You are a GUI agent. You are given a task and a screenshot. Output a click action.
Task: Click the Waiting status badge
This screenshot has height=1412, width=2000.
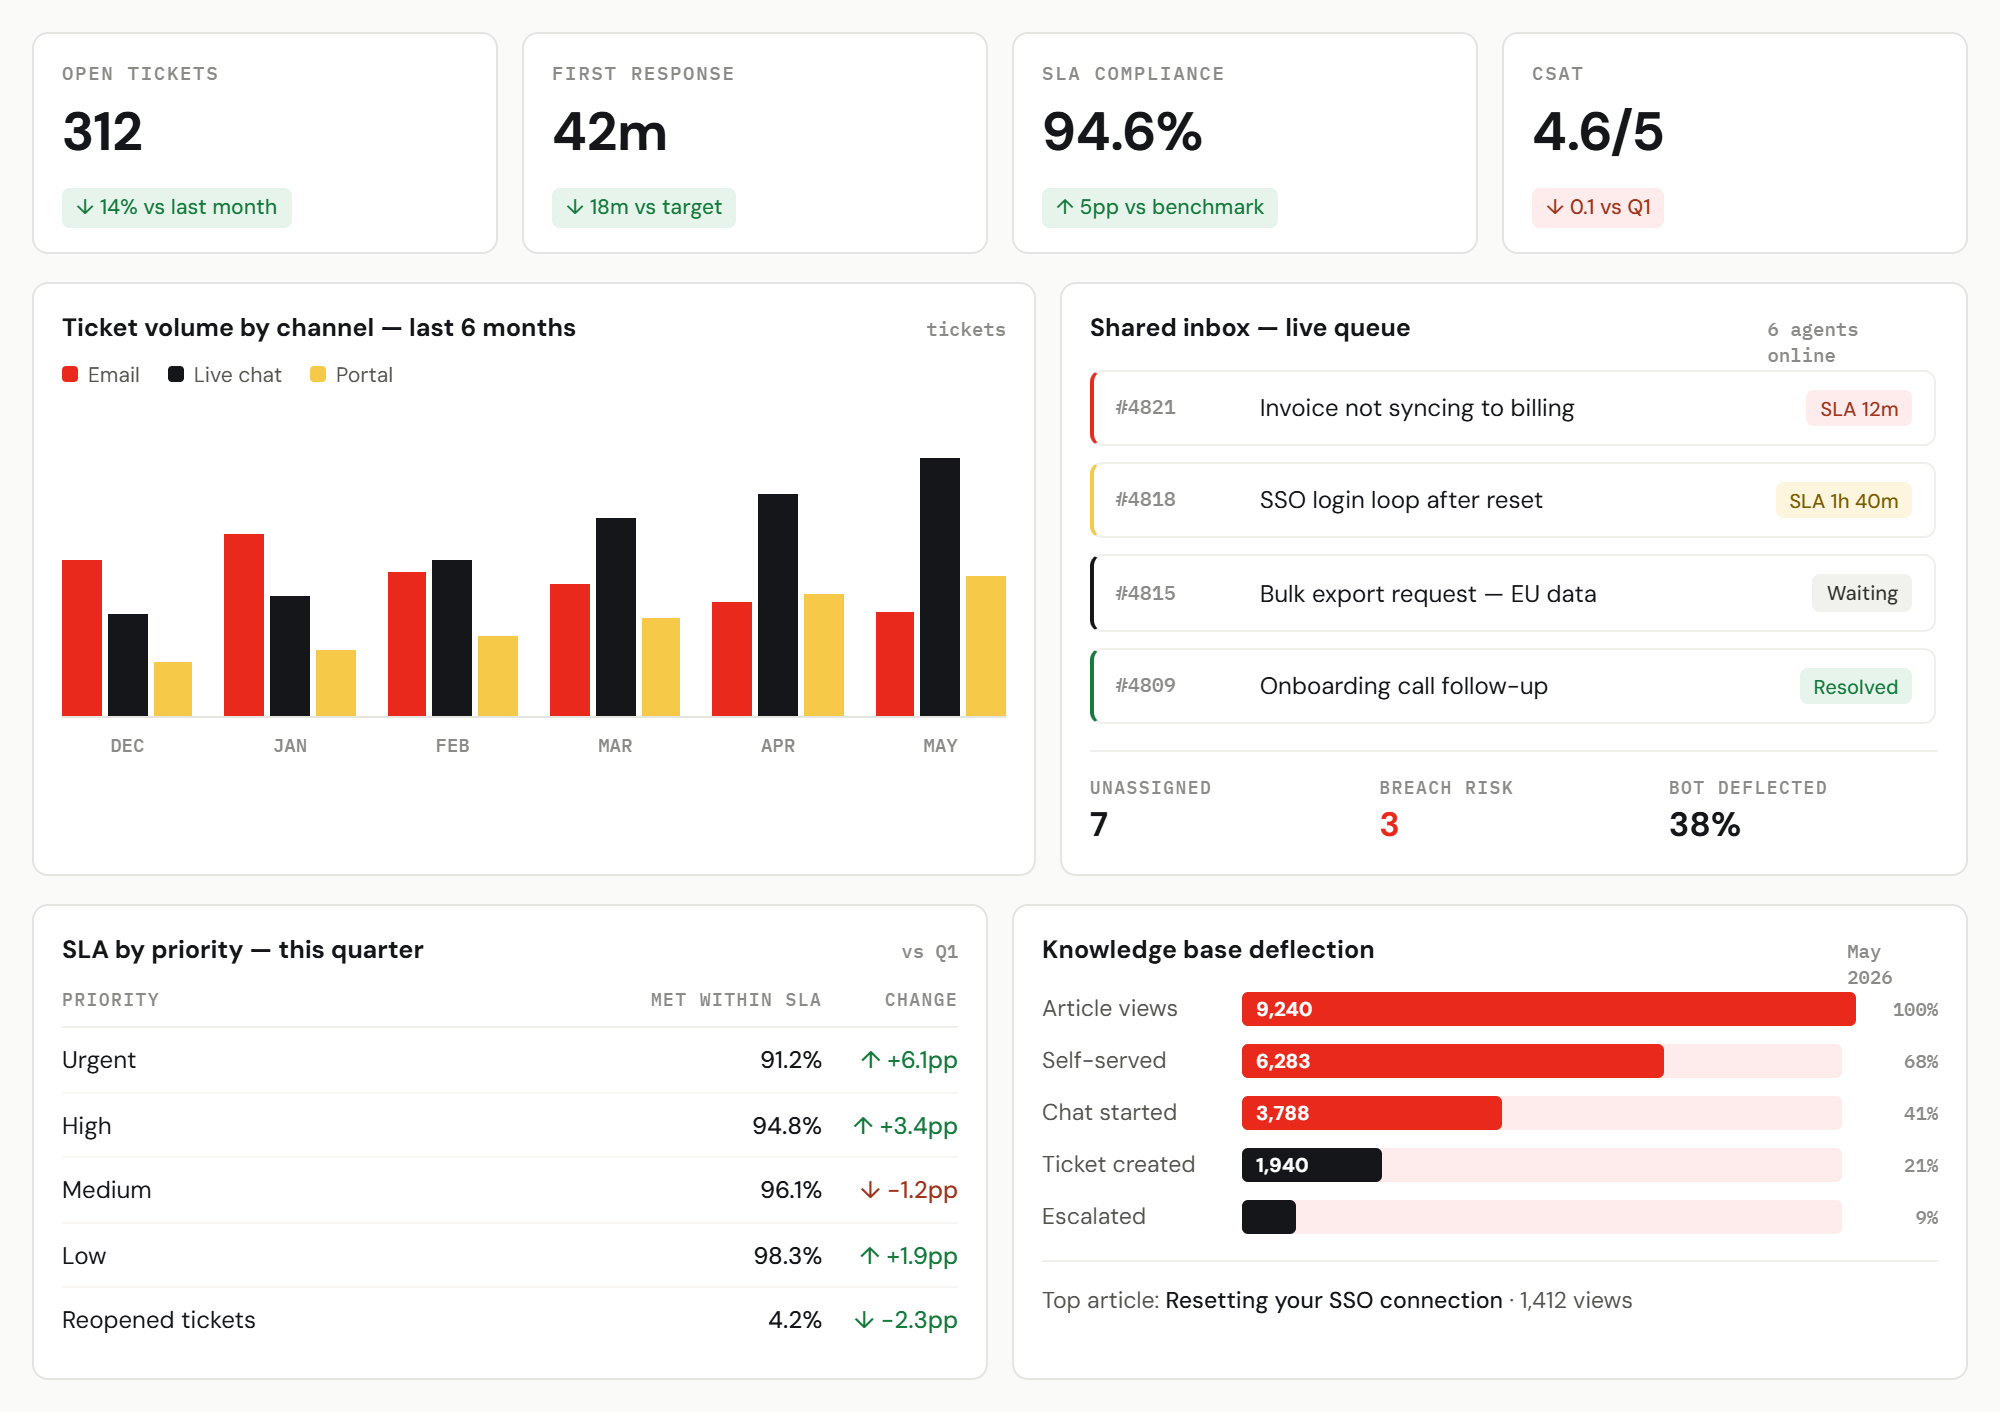tap(1862, 593)
